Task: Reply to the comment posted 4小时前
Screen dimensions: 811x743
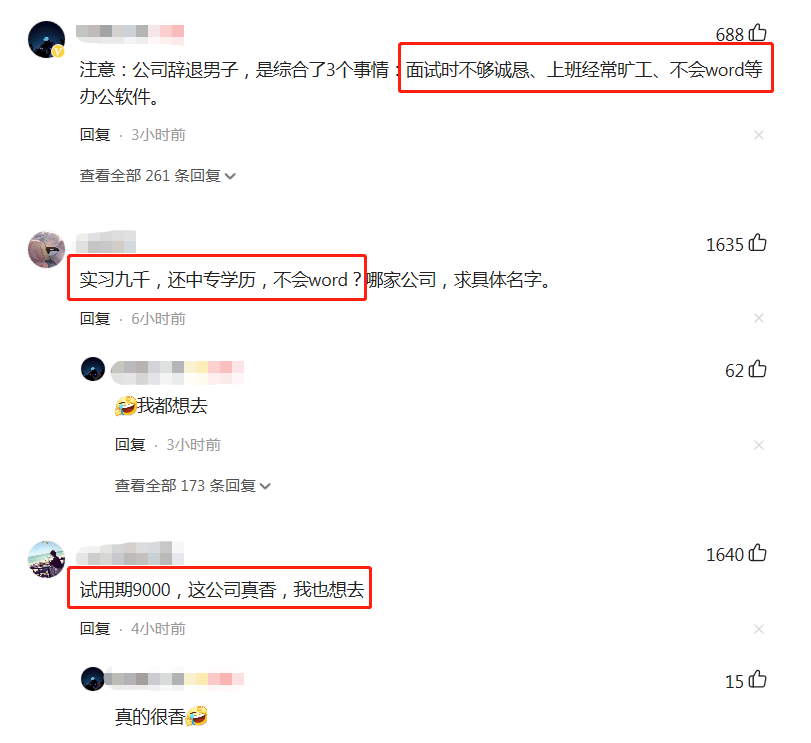Action: pyautogui.click(x=95, y=629)
